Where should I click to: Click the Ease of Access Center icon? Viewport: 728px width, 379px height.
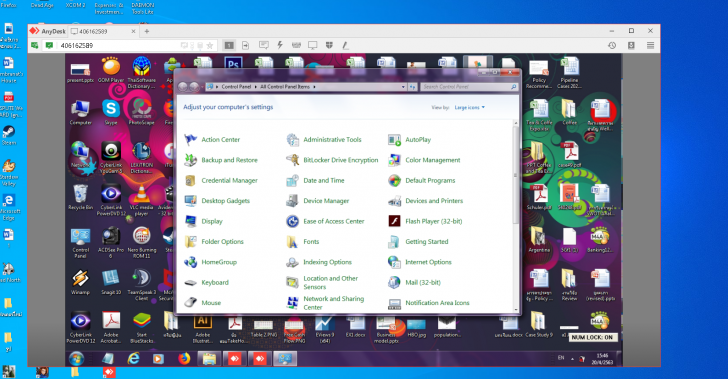(292, 221)
